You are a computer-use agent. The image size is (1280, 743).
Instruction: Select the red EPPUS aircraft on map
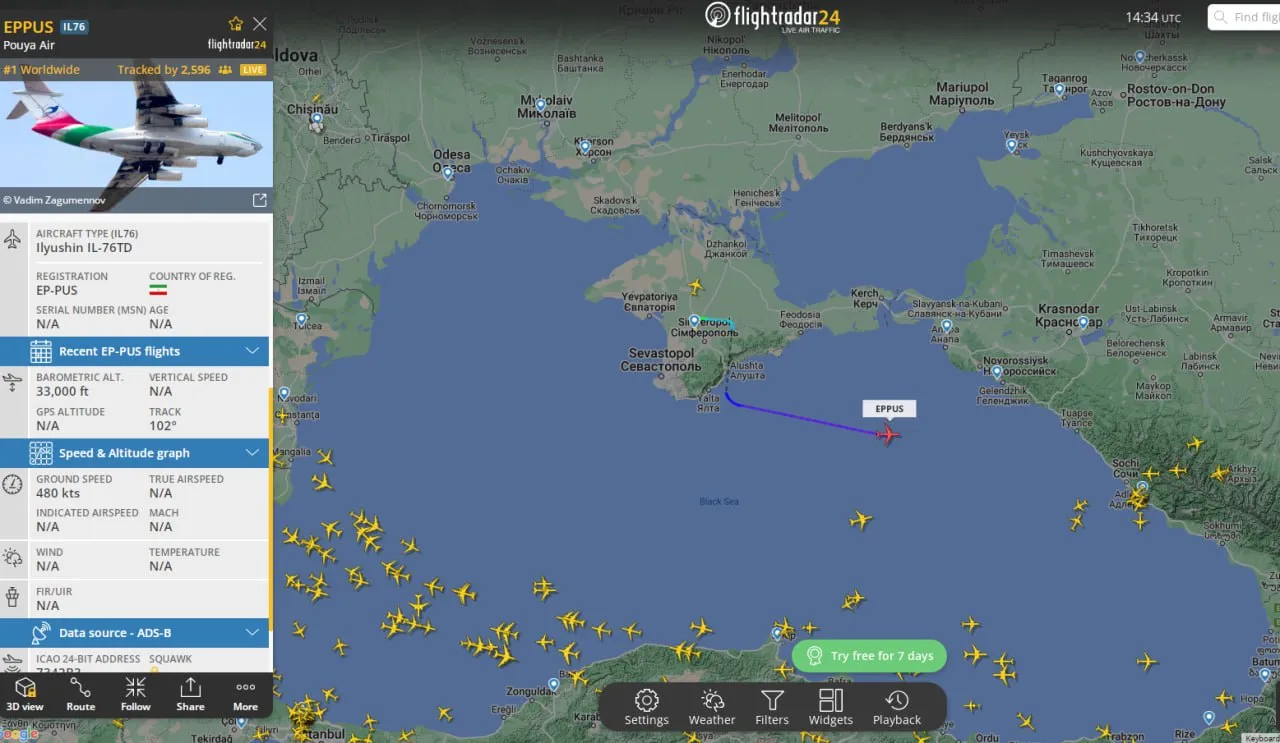[888, 434]
